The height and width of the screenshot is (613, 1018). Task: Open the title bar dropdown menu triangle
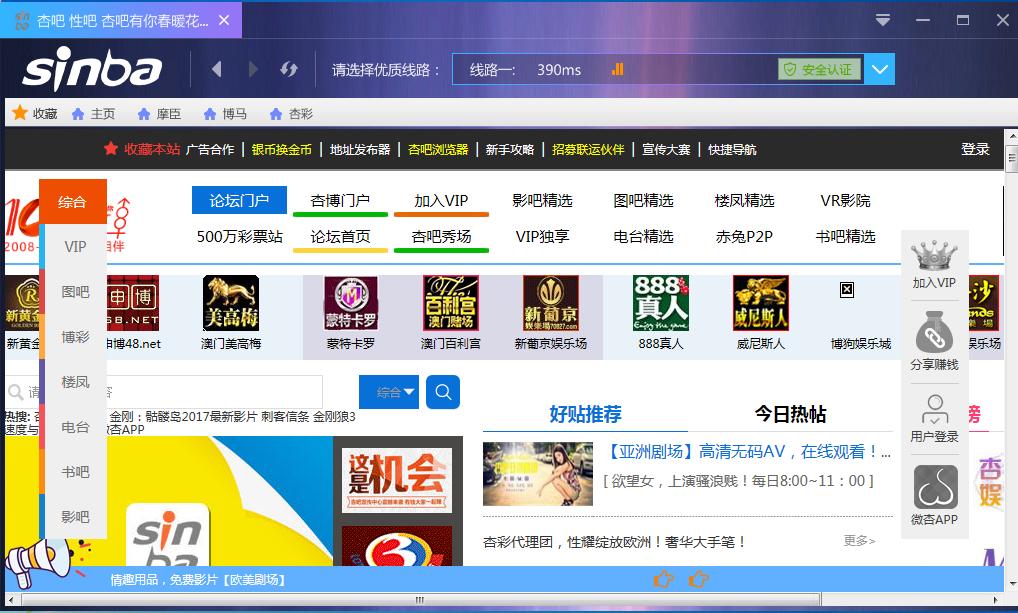[x=882, y=20]
